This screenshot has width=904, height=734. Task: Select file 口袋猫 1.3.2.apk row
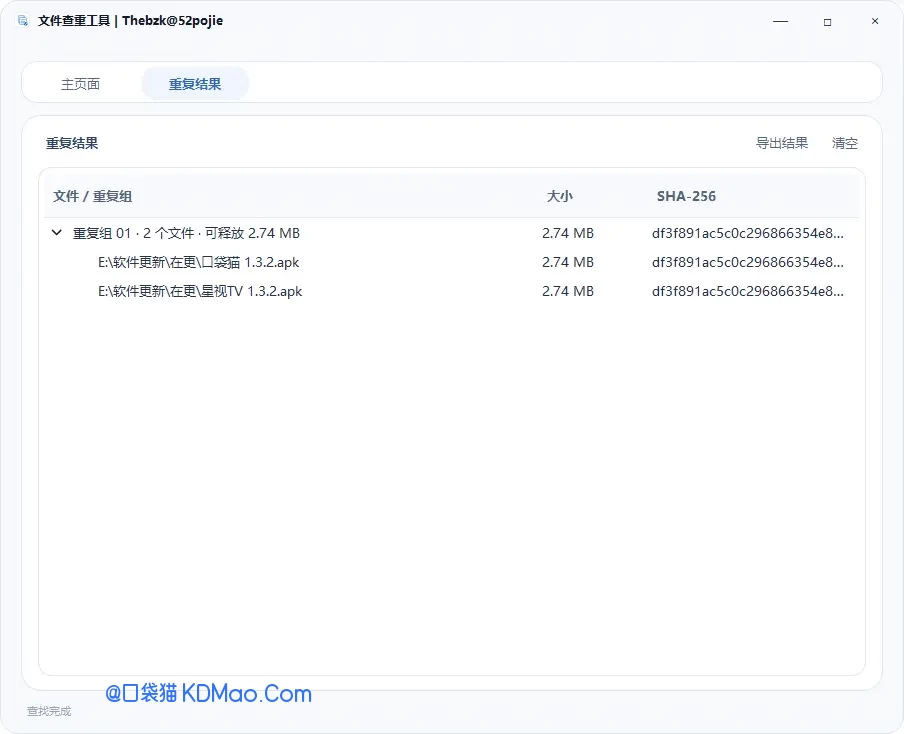pyautogui.click(x=451, y=262)
